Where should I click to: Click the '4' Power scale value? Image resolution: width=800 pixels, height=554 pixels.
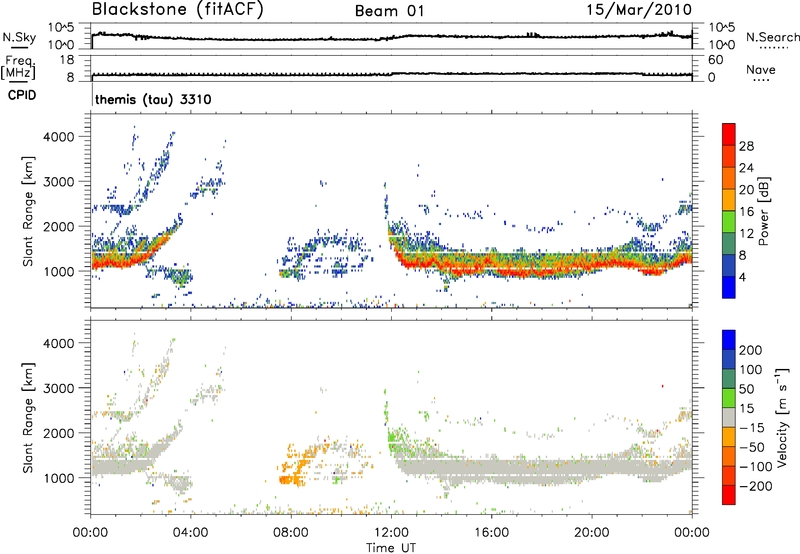pos(742,277)
